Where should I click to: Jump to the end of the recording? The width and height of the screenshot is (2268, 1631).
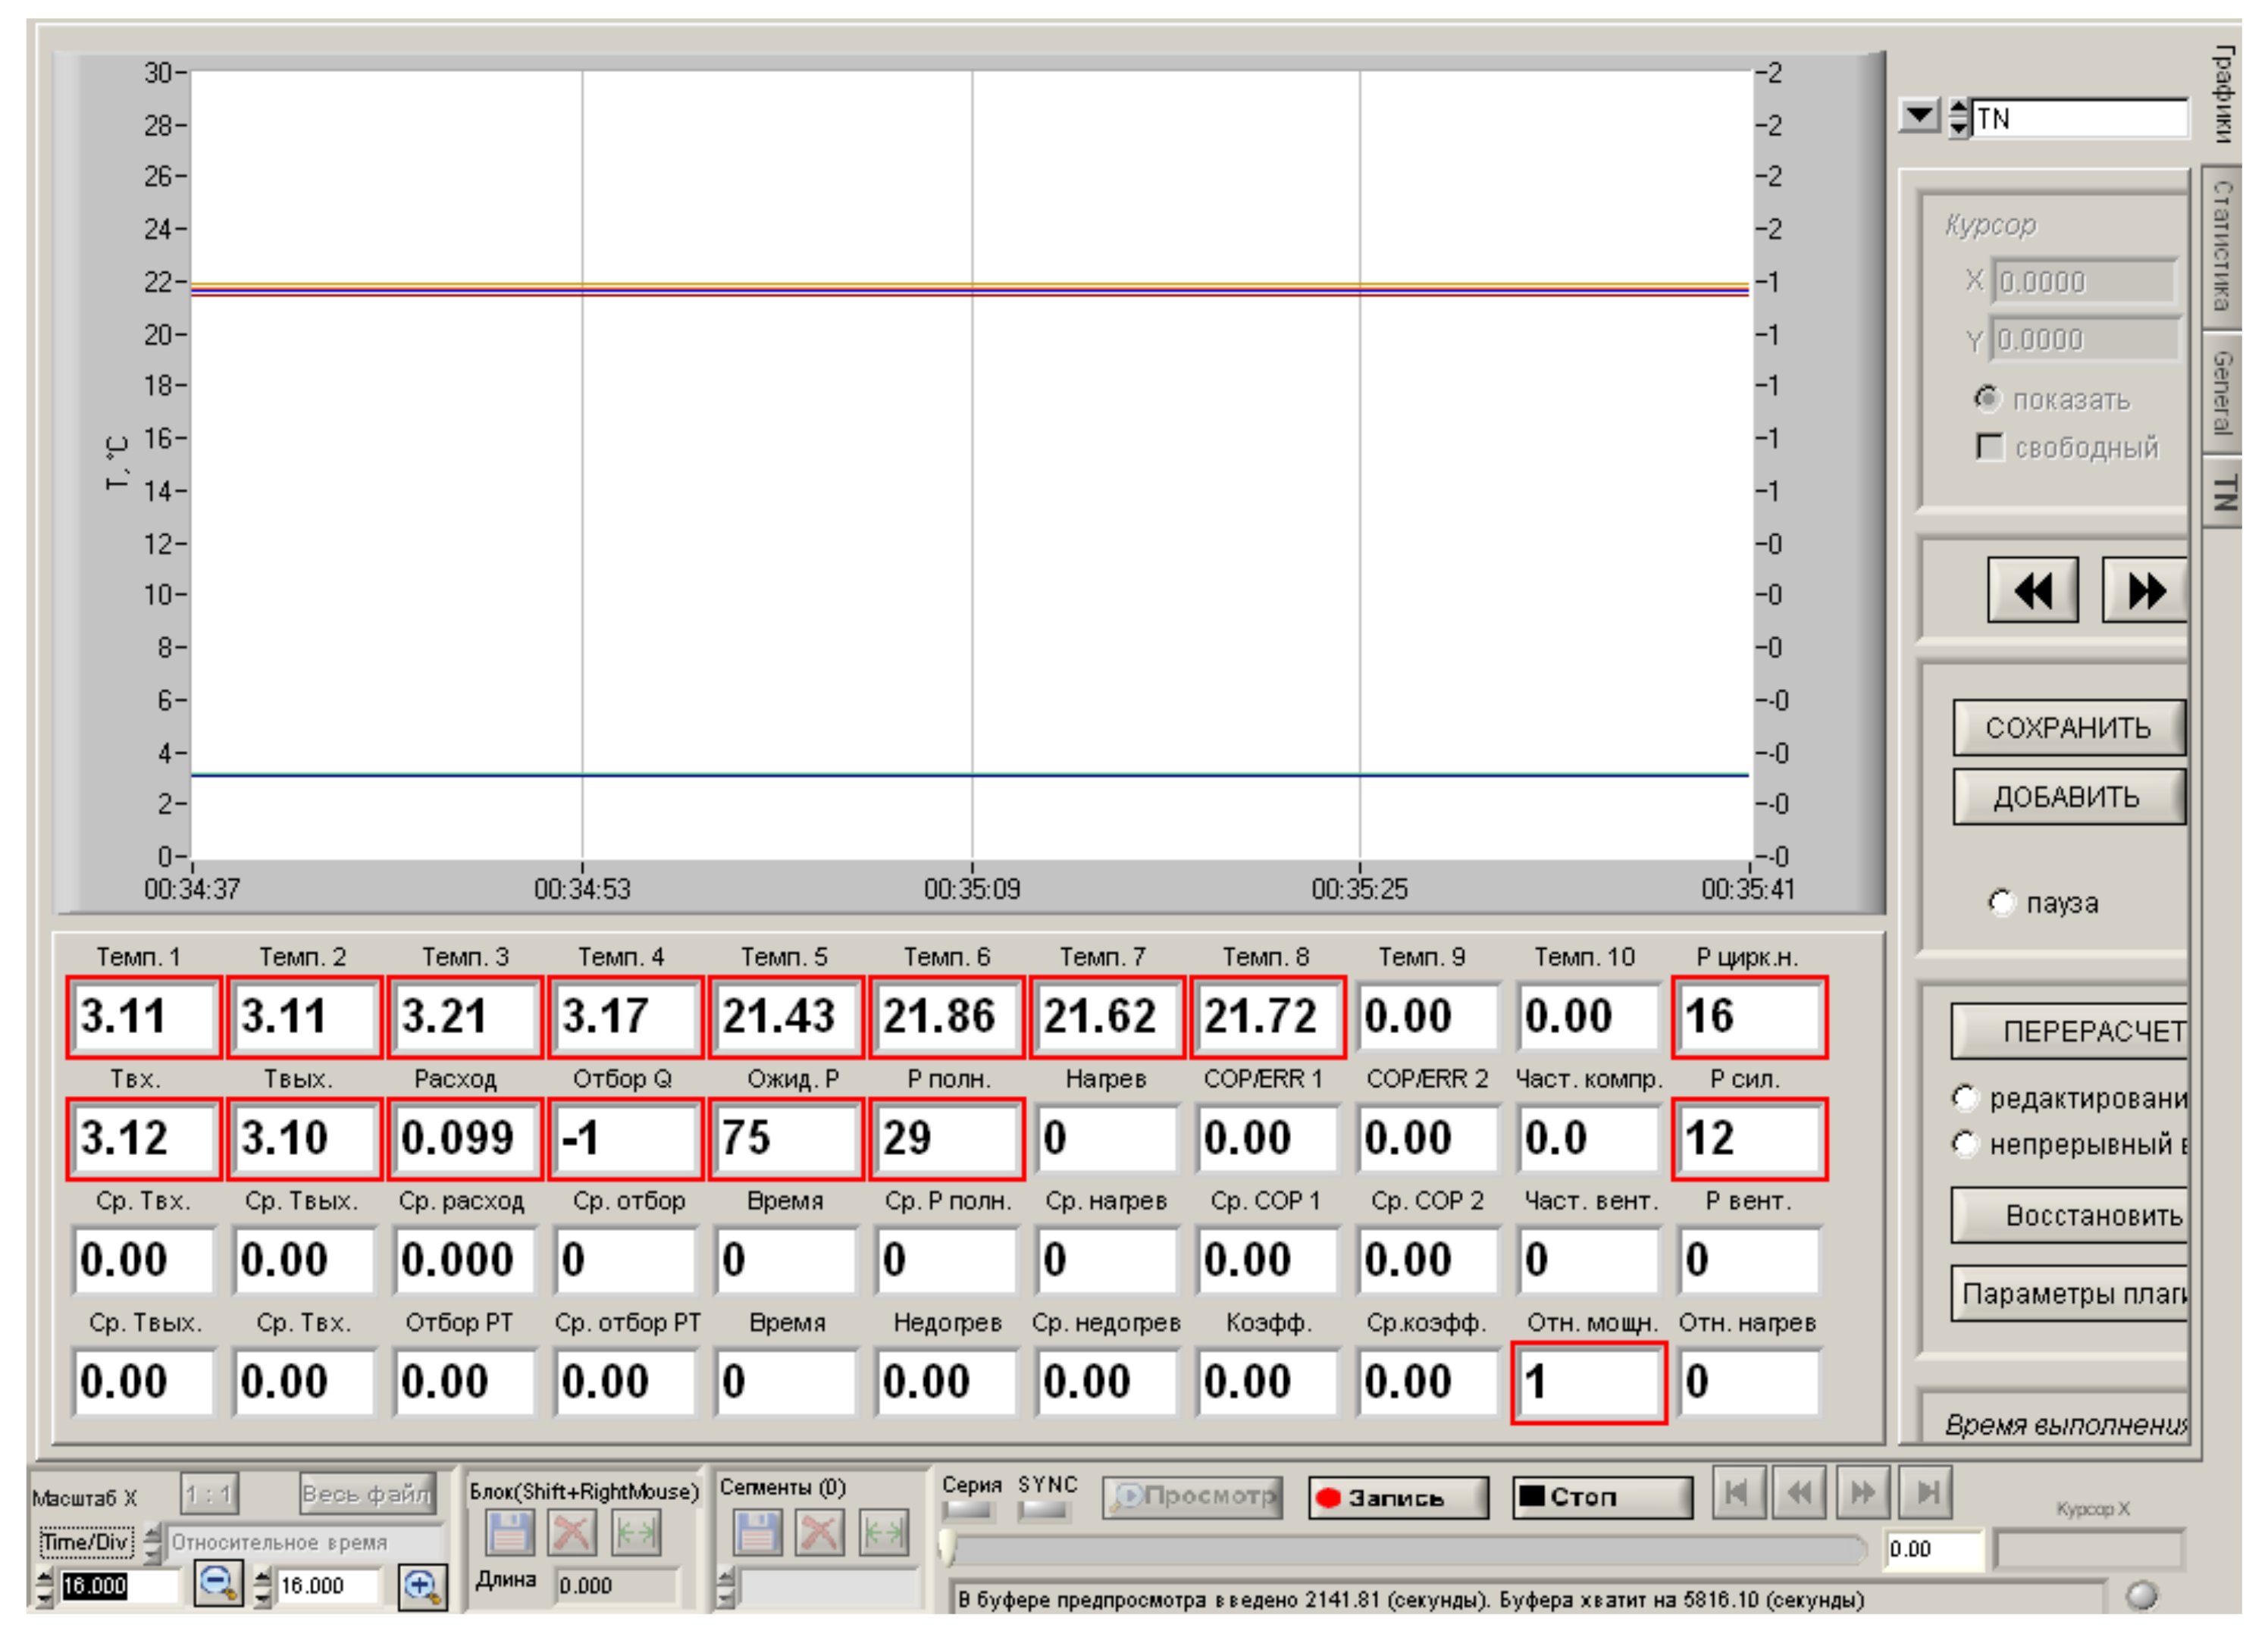1925,1493
